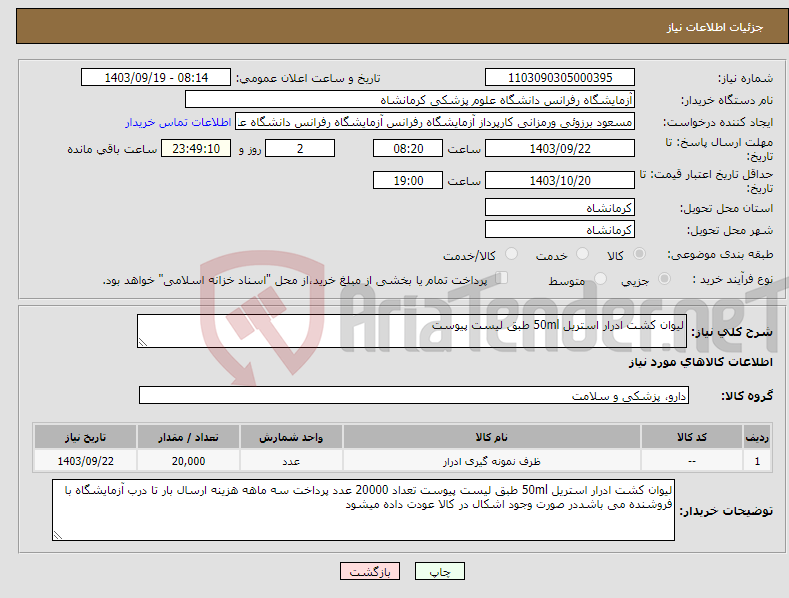Click the resize grip of description textarea

[x=143, y=342]
